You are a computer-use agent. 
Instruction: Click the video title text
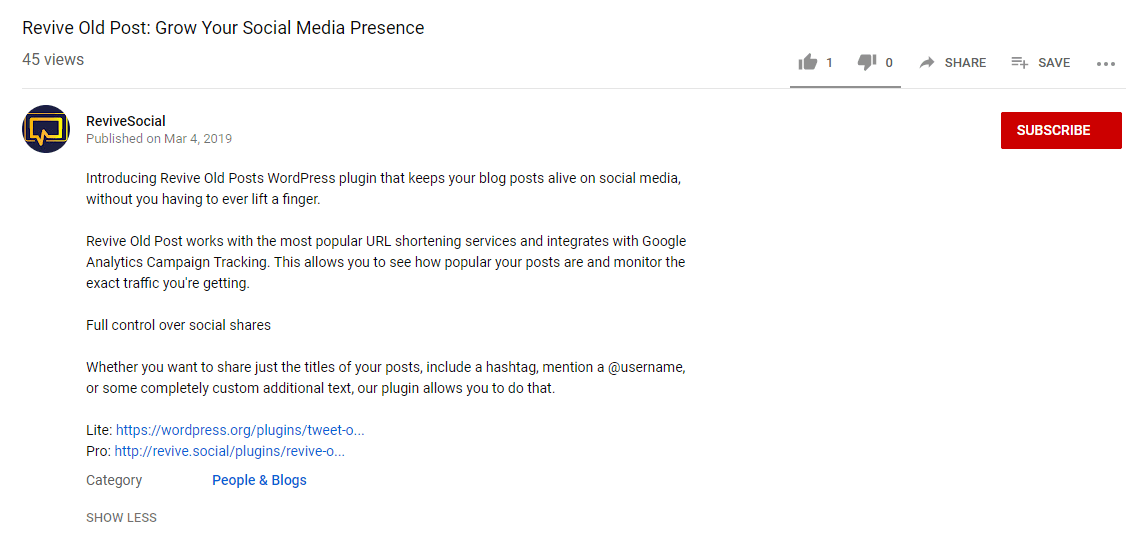[223, 28]
